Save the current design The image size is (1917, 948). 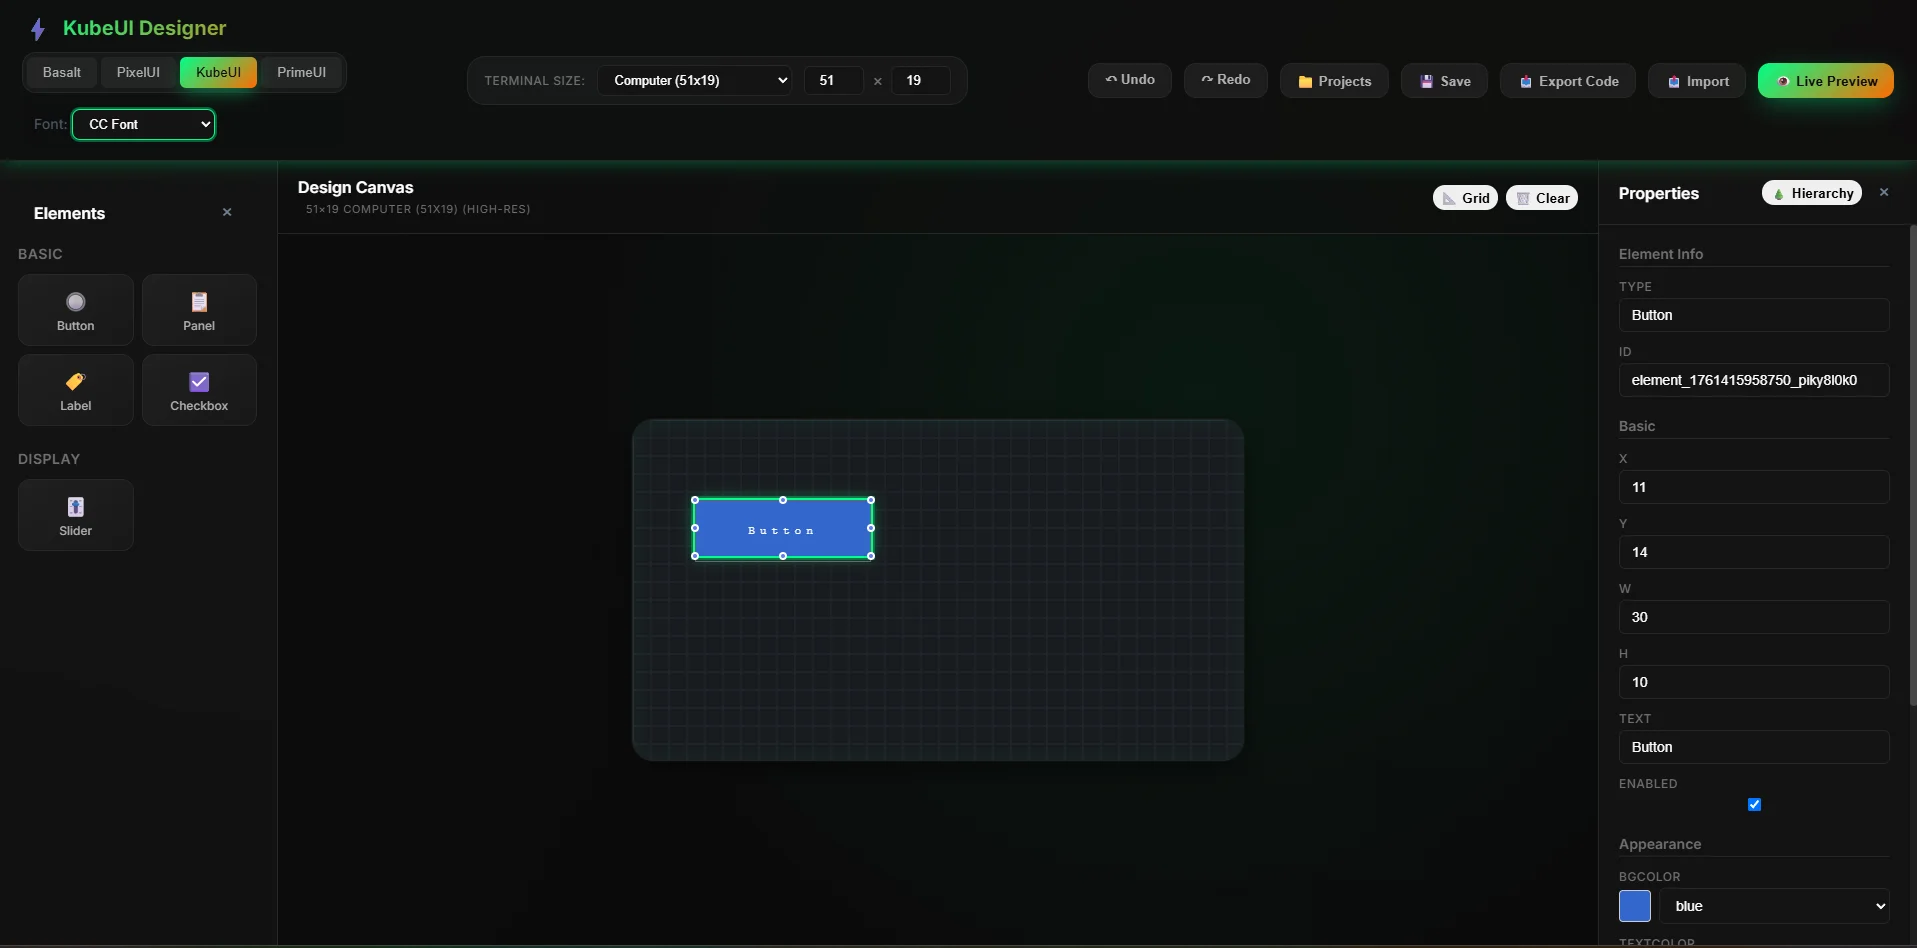click(x=1444, y=81)
